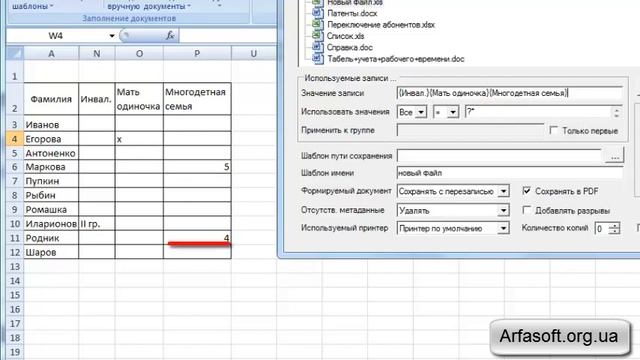Click the Excel icon beside Список.xls
Viewport: 640px width, 360px height.
tap(318, 36)
